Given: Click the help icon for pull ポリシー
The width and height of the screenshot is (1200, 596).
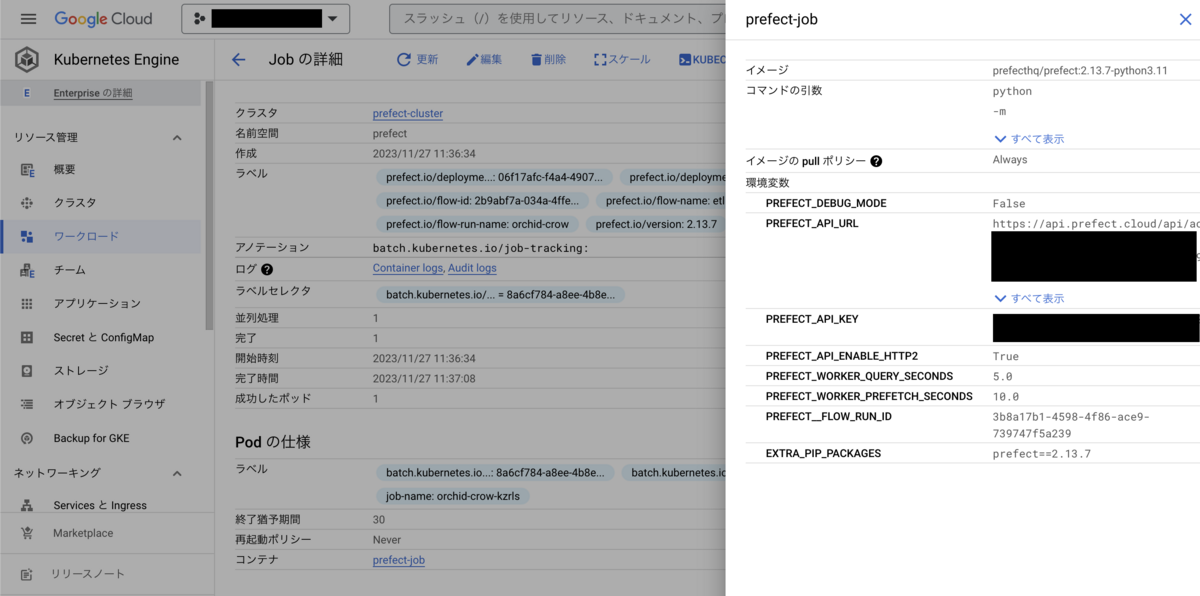Looking at the screenshot, I should coord(876,161).
